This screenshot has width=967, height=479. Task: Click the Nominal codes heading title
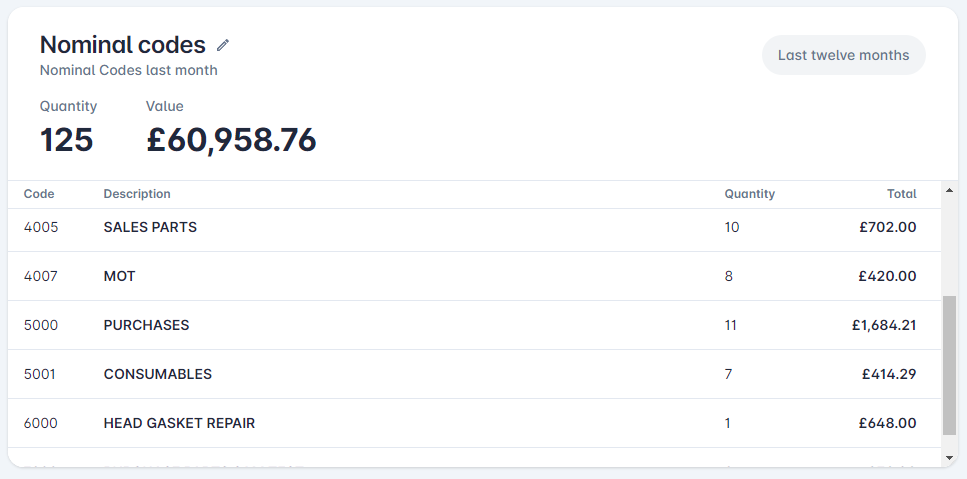123,45
